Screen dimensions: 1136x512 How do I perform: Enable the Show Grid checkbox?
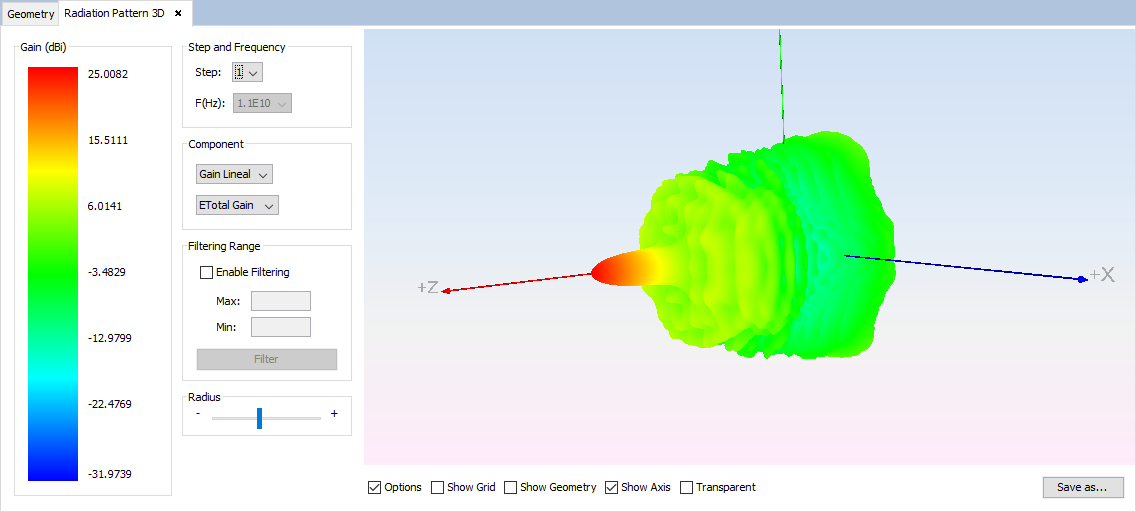click(x=438, y=488)
